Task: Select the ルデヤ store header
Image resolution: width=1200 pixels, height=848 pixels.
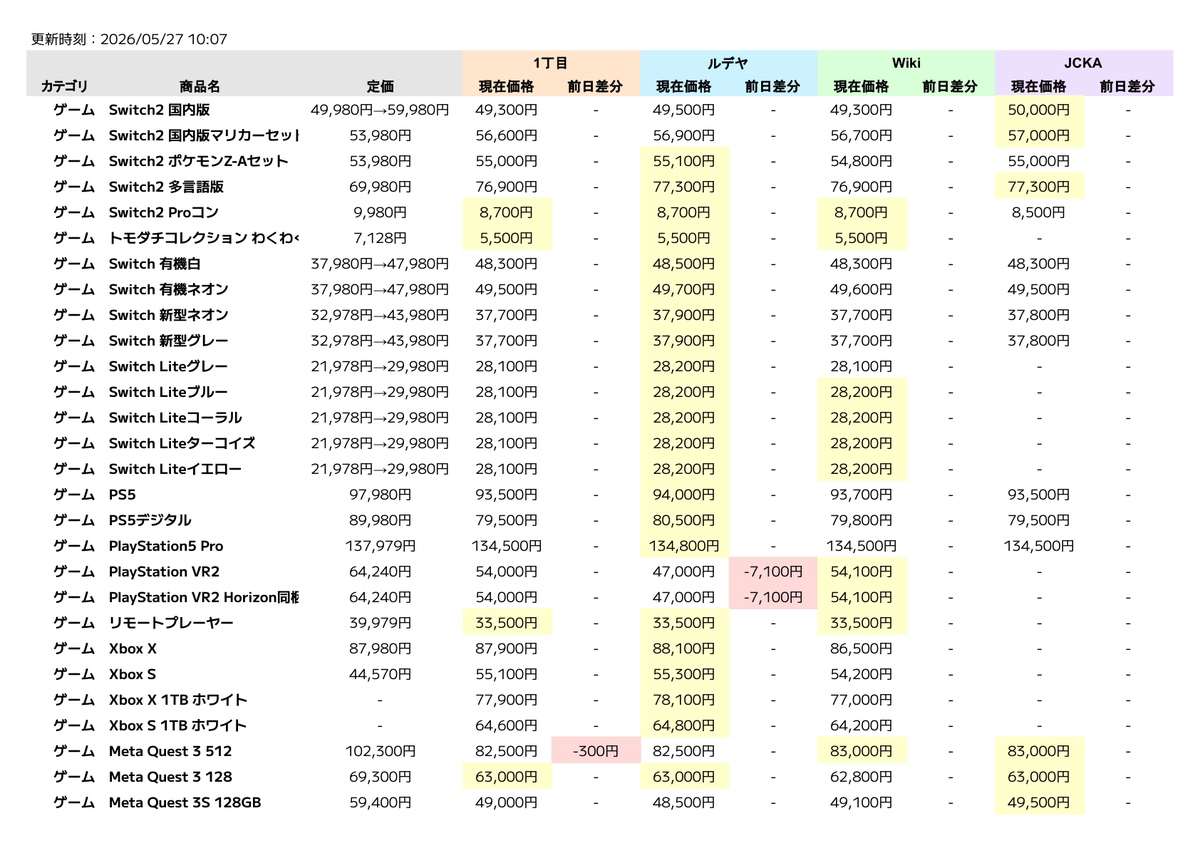Action: coord(728,62)
